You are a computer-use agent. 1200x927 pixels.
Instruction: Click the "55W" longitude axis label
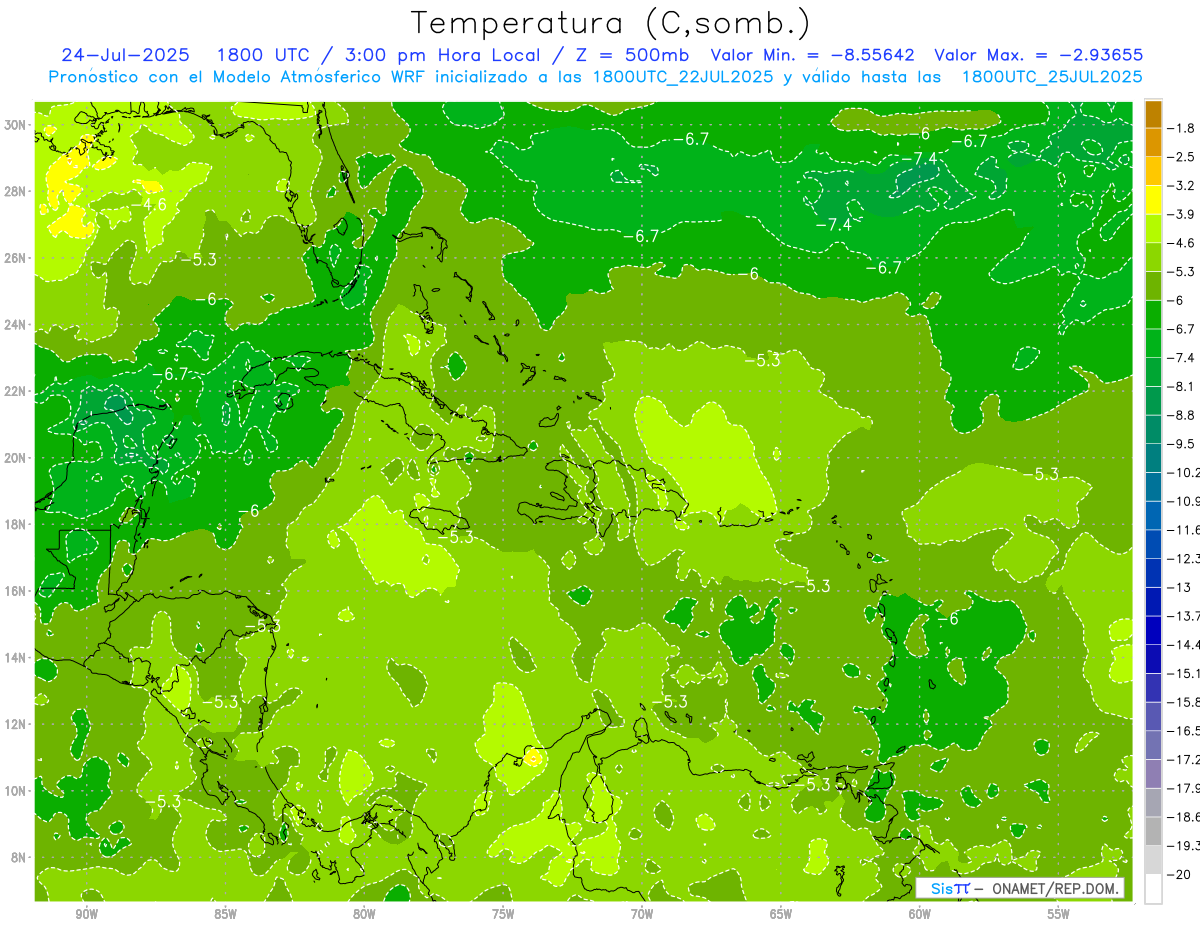tap(1059, 914)
